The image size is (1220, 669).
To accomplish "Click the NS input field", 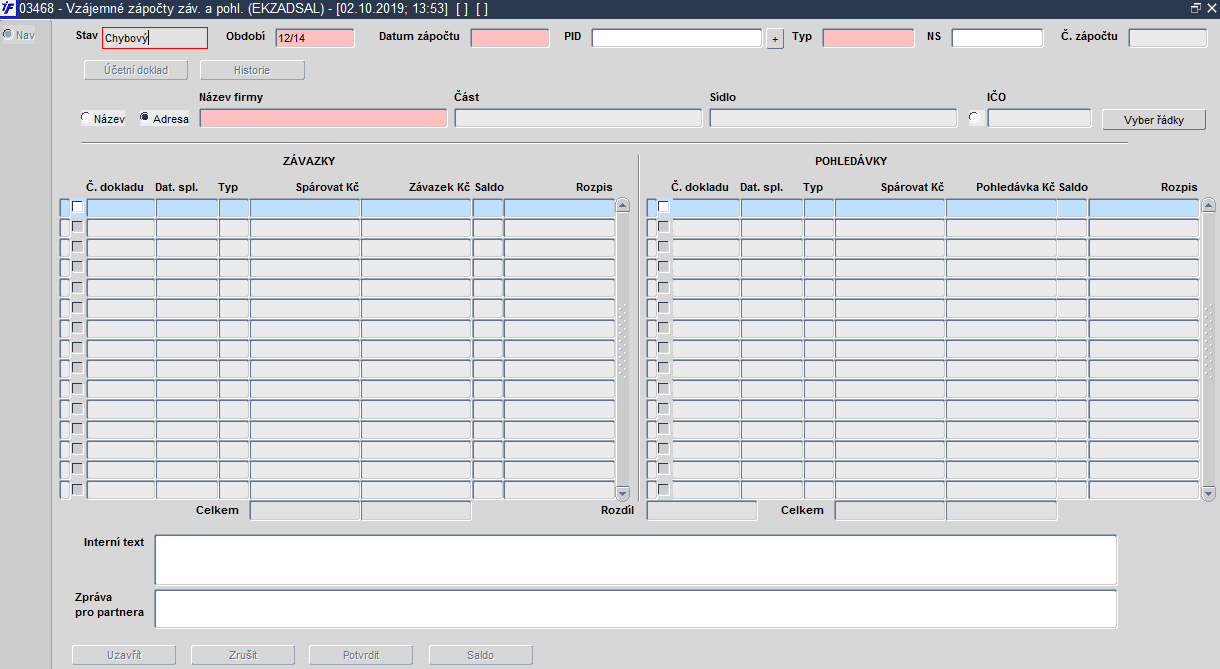I will point(997,38).
